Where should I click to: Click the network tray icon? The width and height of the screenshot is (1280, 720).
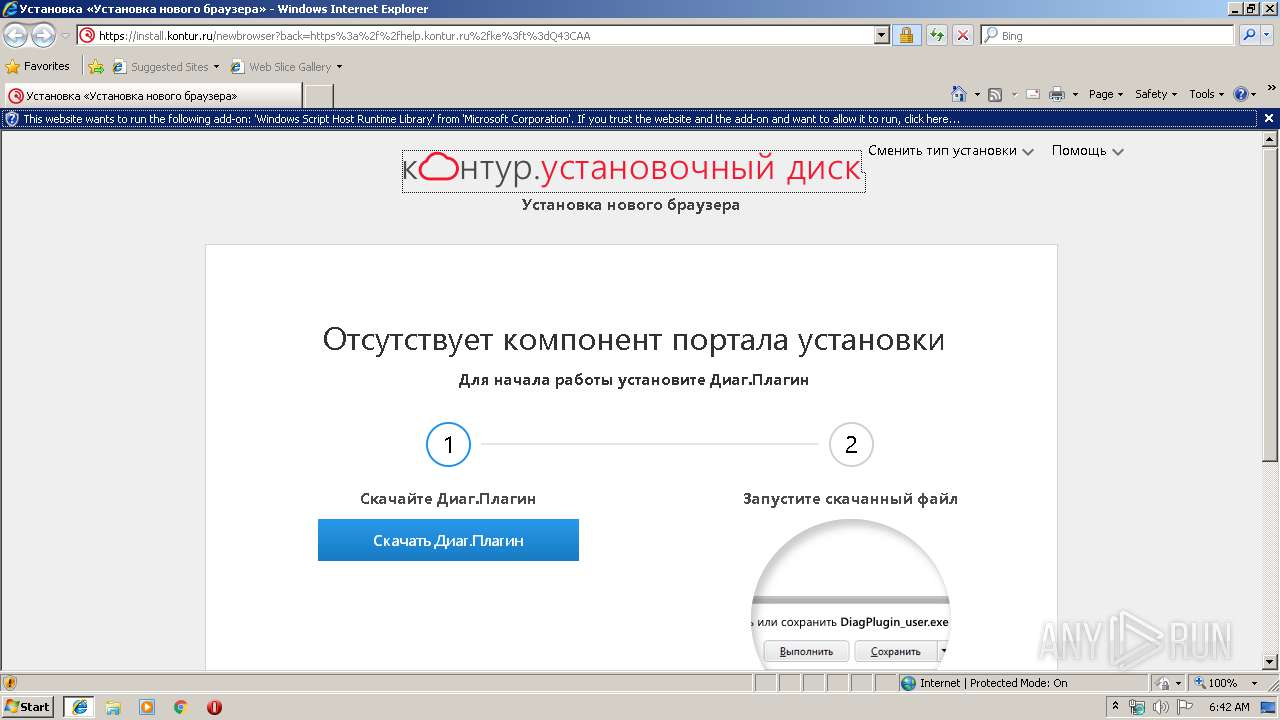click(1137, 707)
